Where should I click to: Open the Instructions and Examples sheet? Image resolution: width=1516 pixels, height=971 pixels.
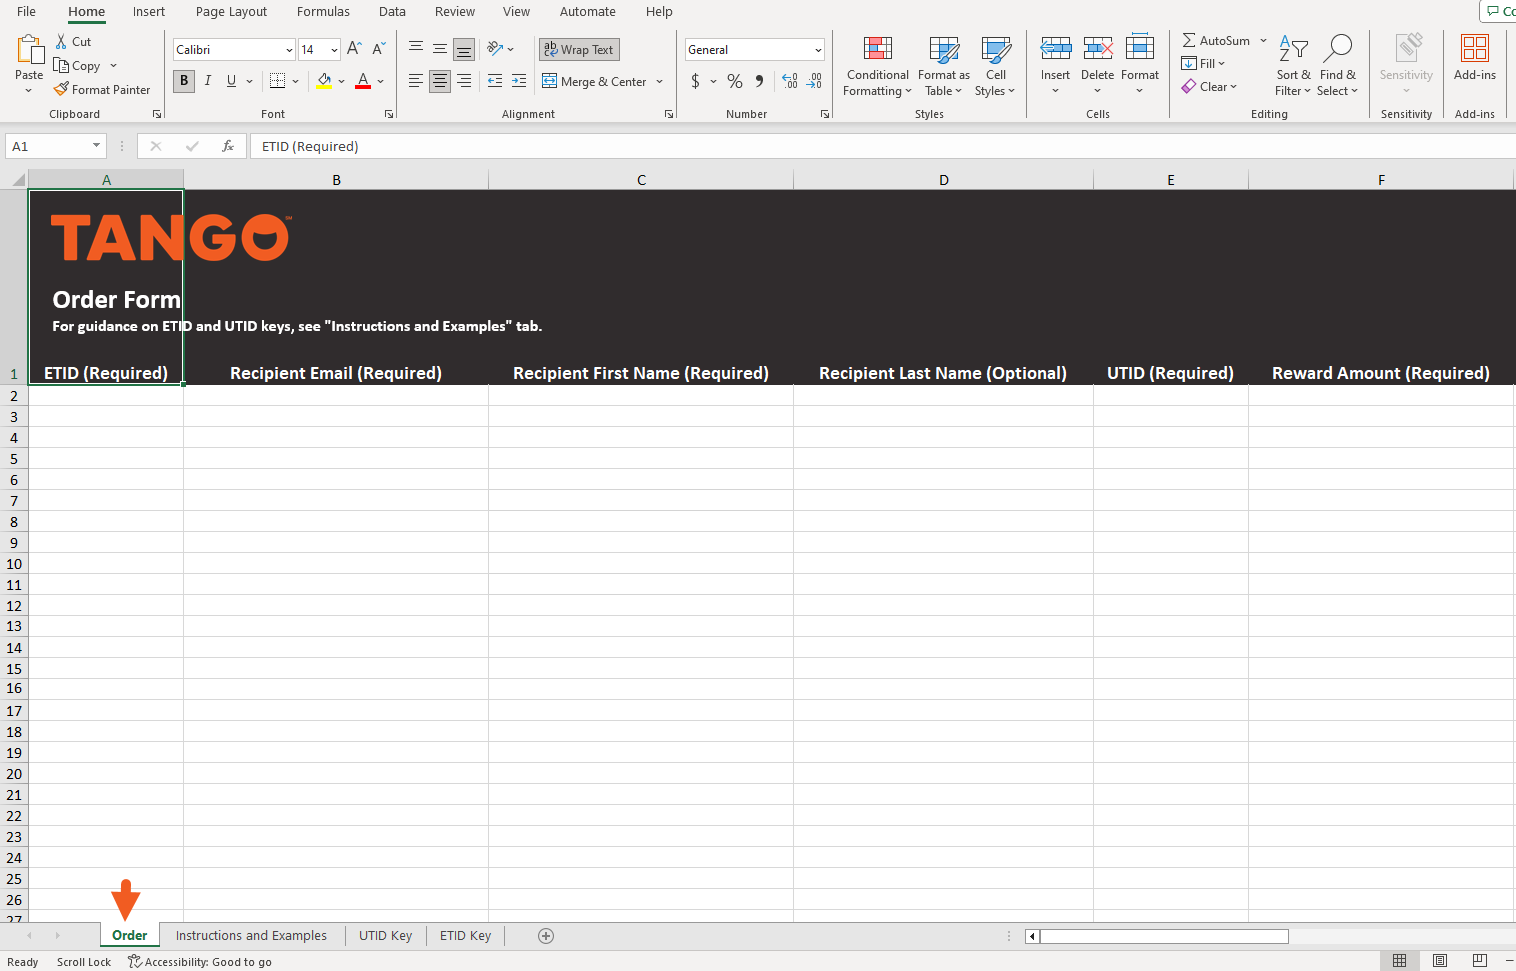251,936
